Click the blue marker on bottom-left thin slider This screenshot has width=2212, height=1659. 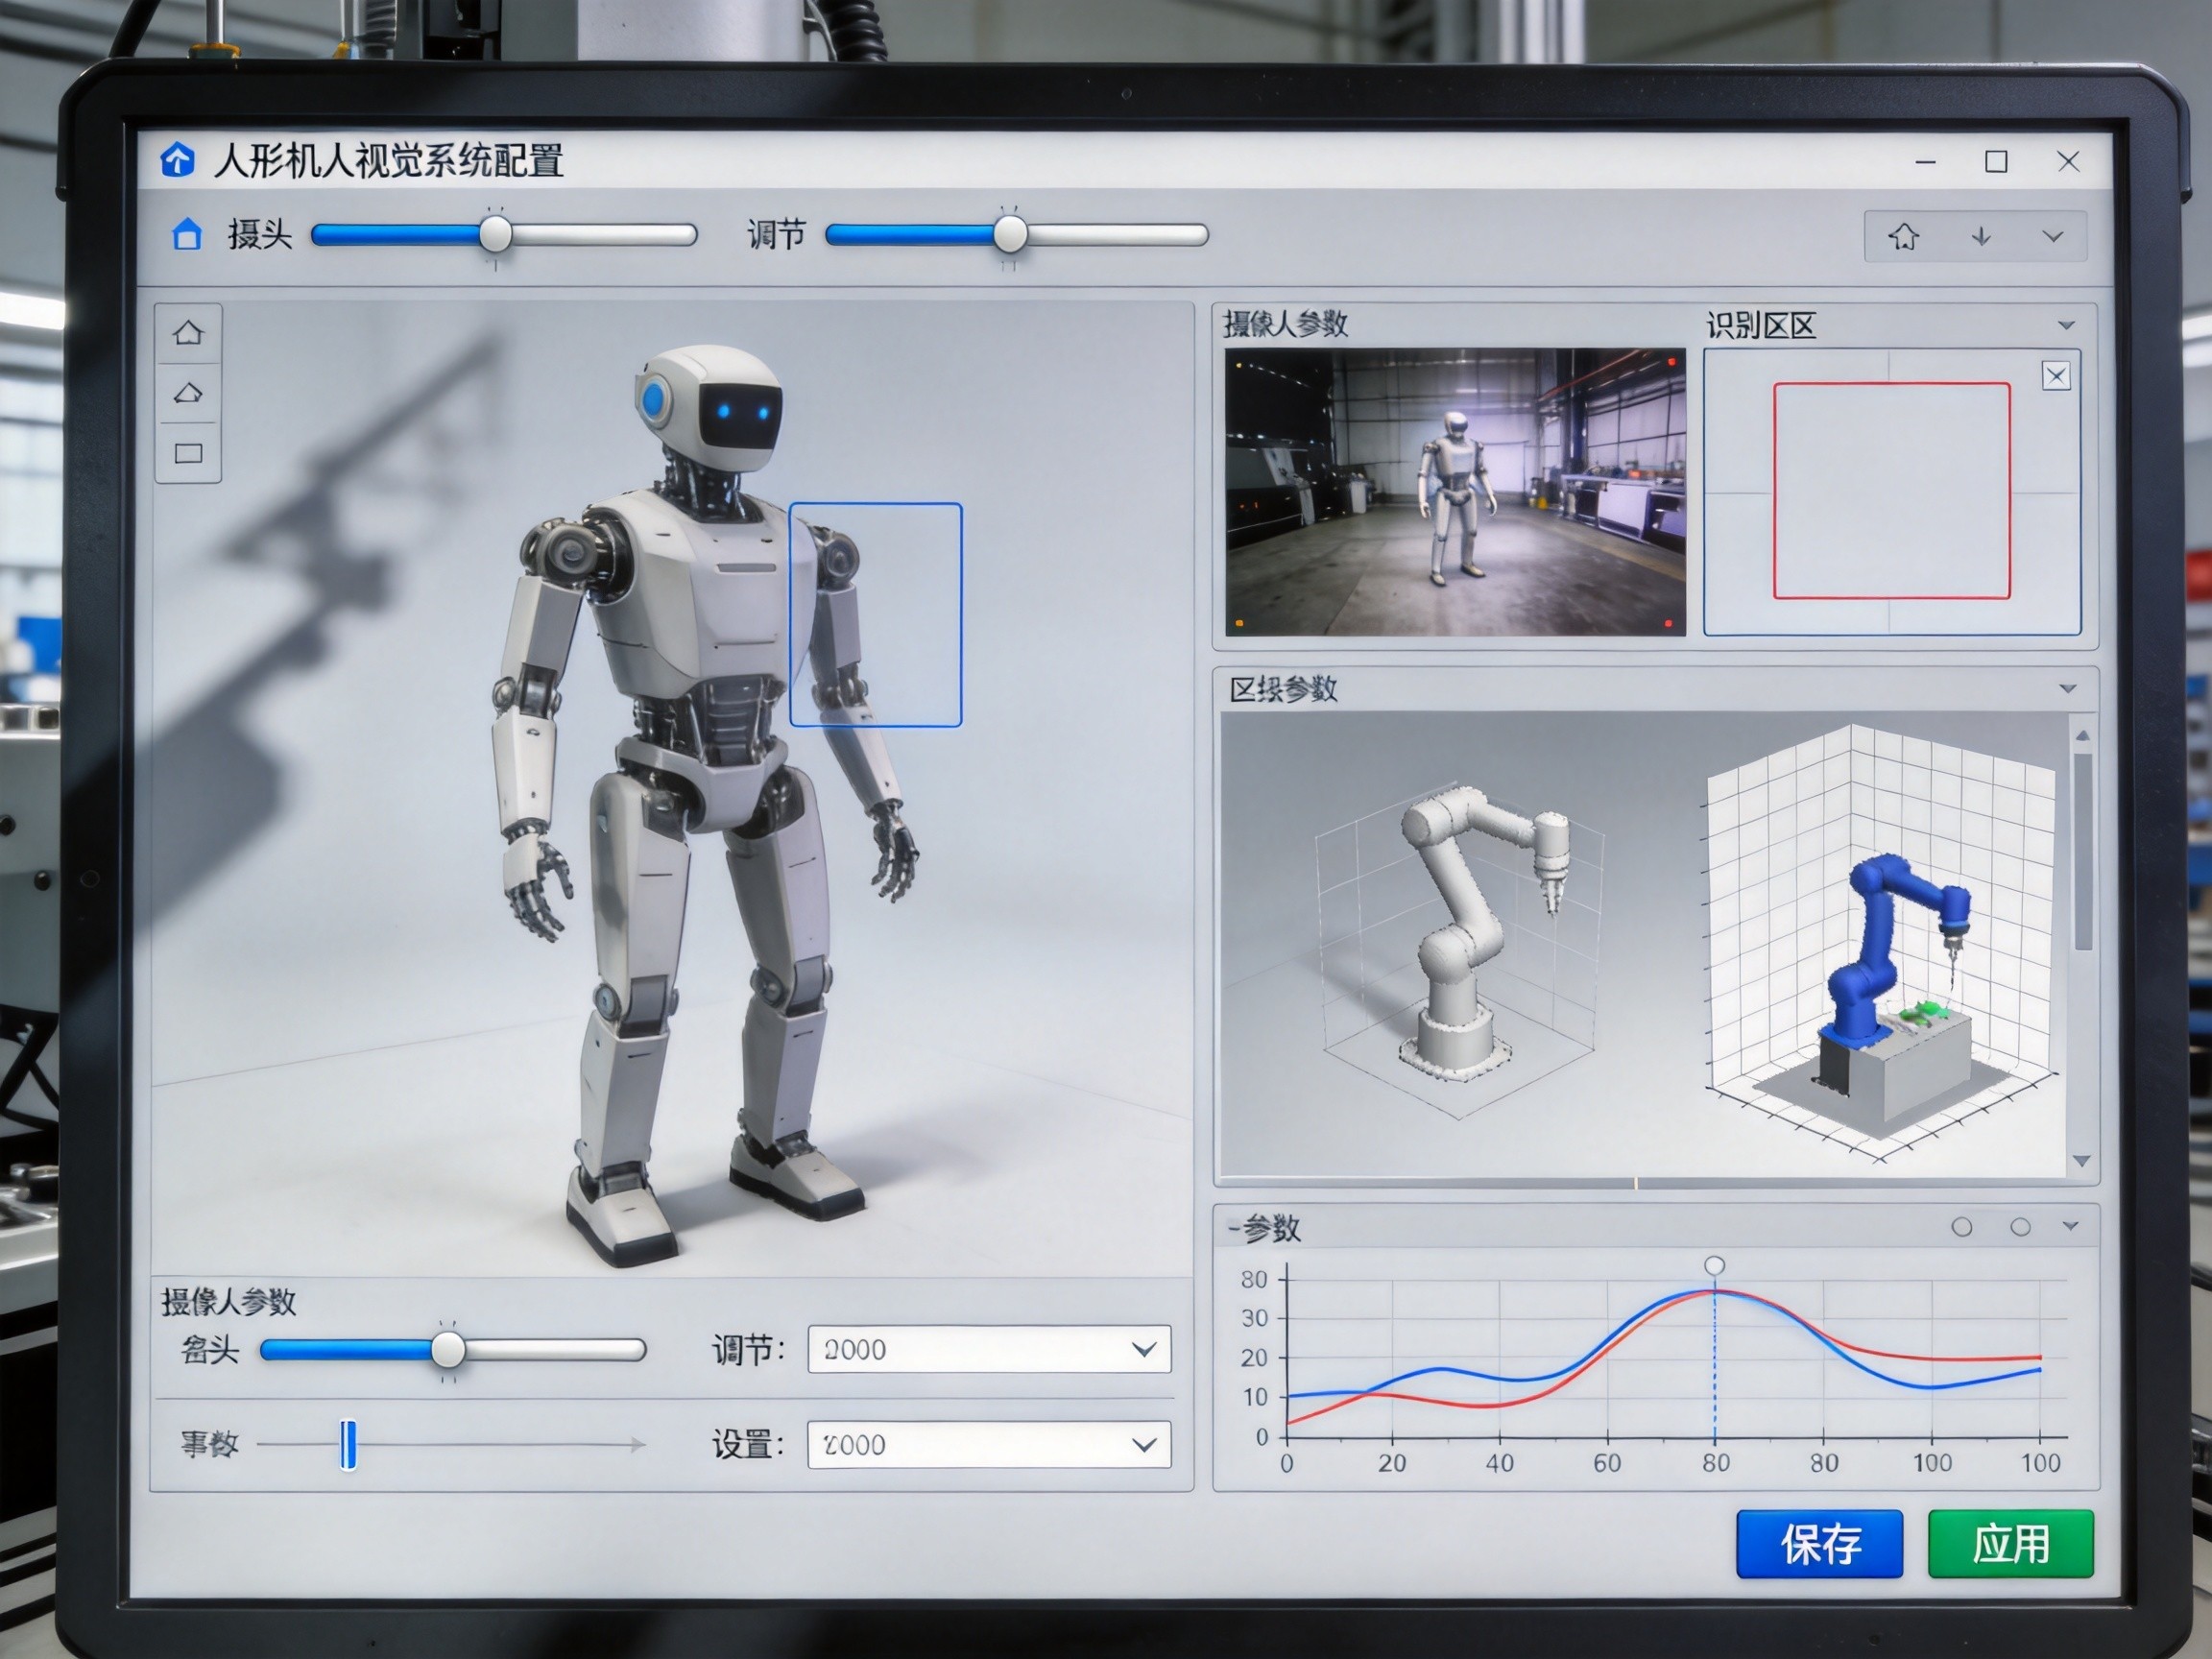tap(347, 1445)
